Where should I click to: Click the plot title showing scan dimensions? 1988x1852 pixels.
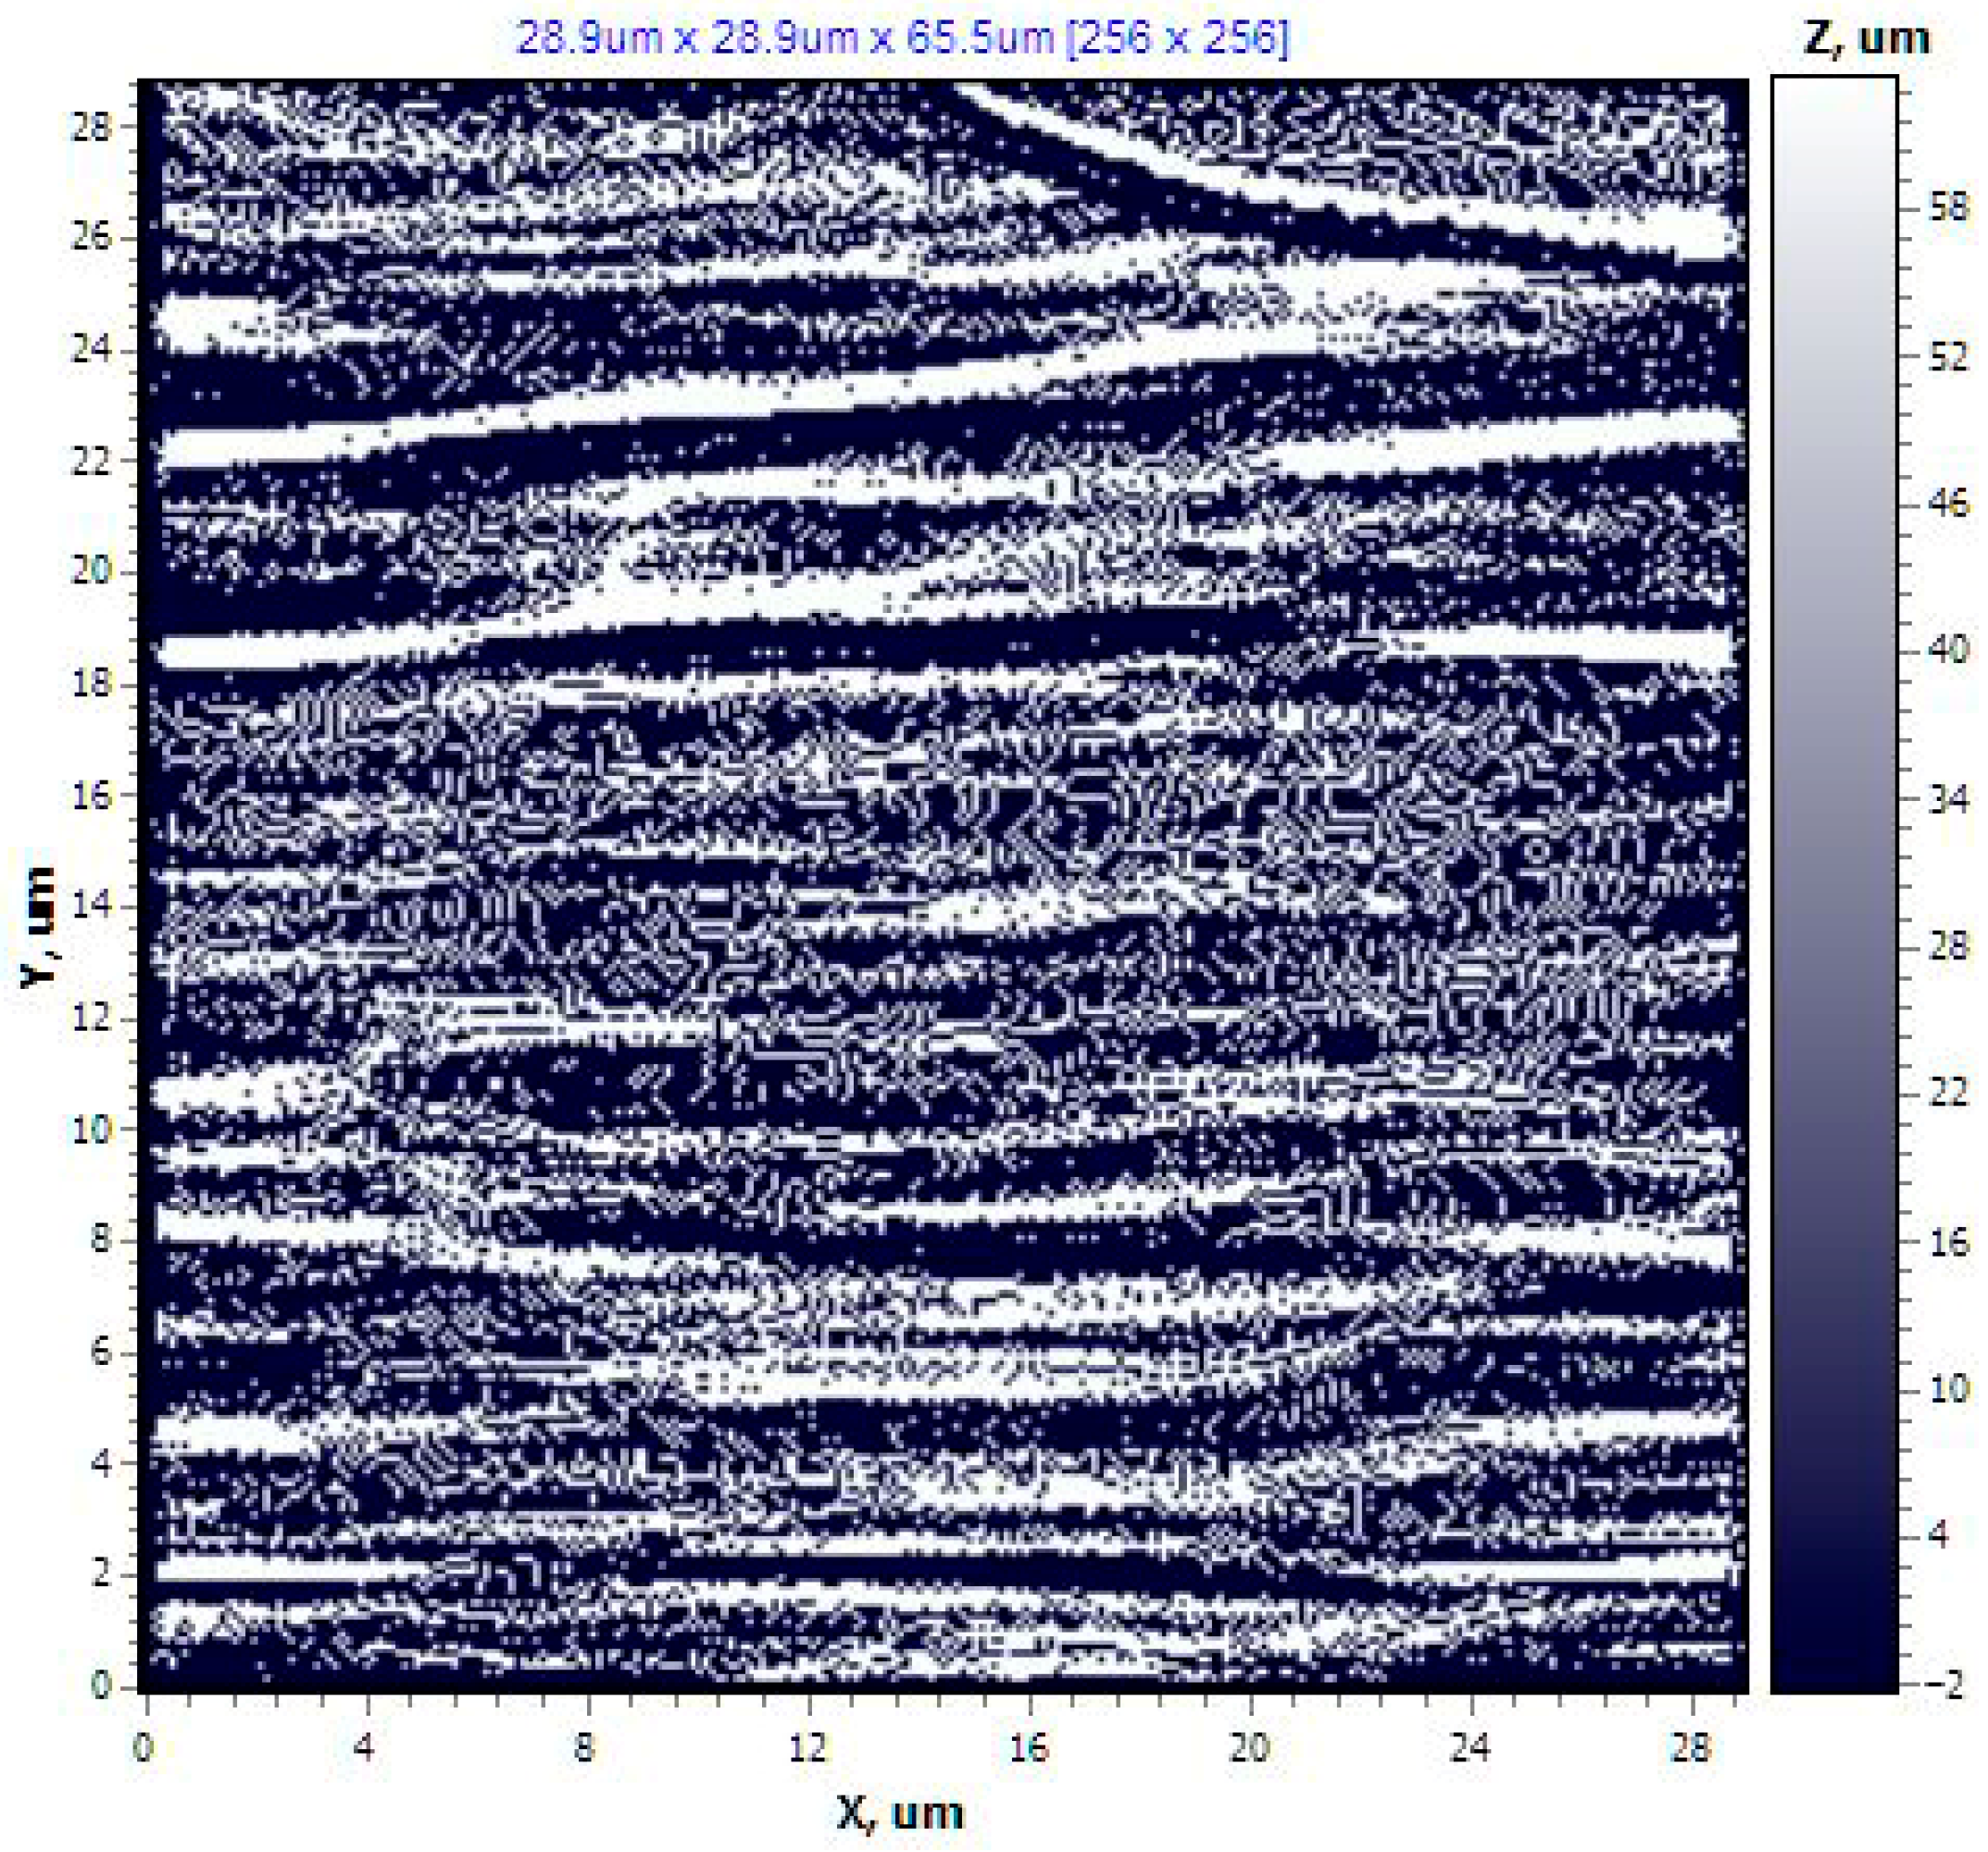click(902, 38)
